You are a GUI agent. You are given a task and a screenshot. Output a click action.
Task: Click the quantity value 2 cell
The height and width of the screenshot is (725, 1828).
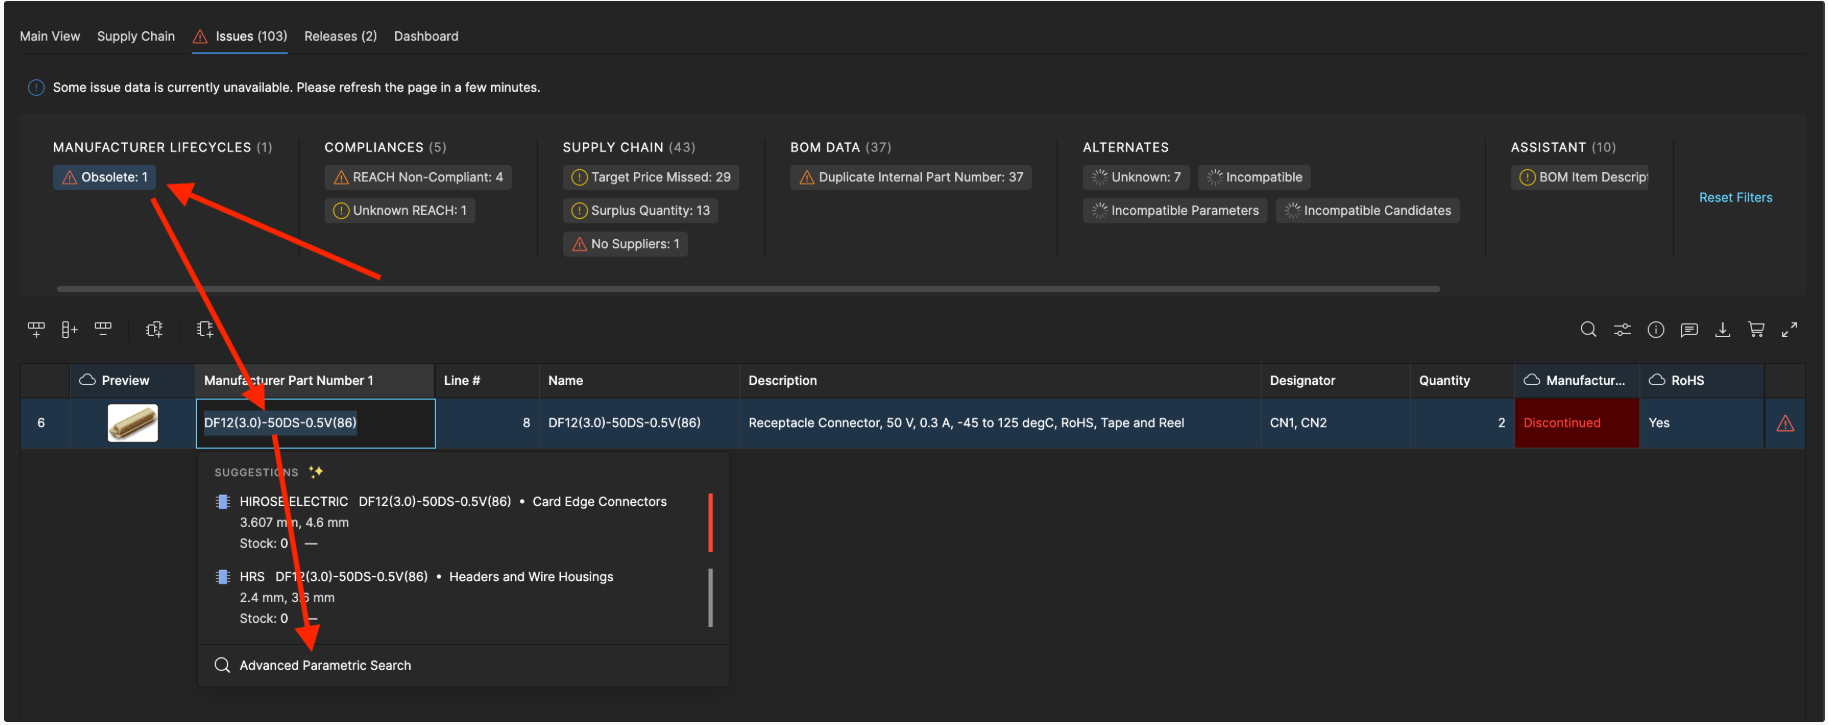coord(1462,423)
